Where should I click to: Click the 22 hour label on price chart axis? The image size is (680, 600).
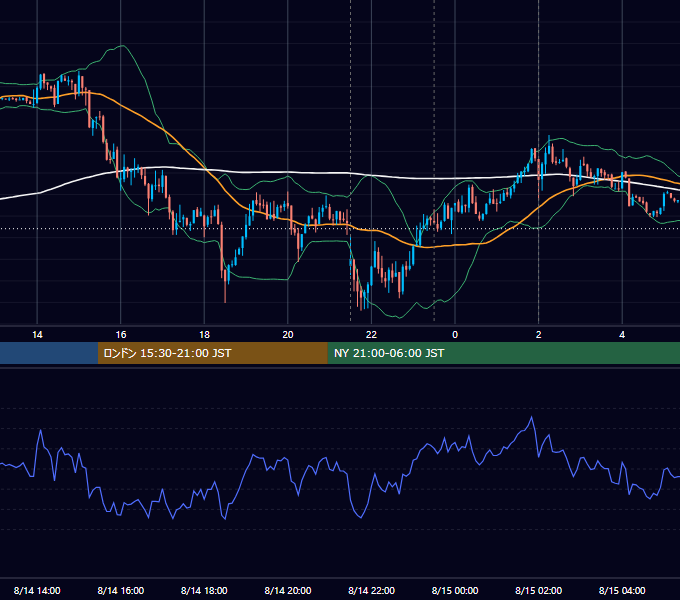(371, 335)
